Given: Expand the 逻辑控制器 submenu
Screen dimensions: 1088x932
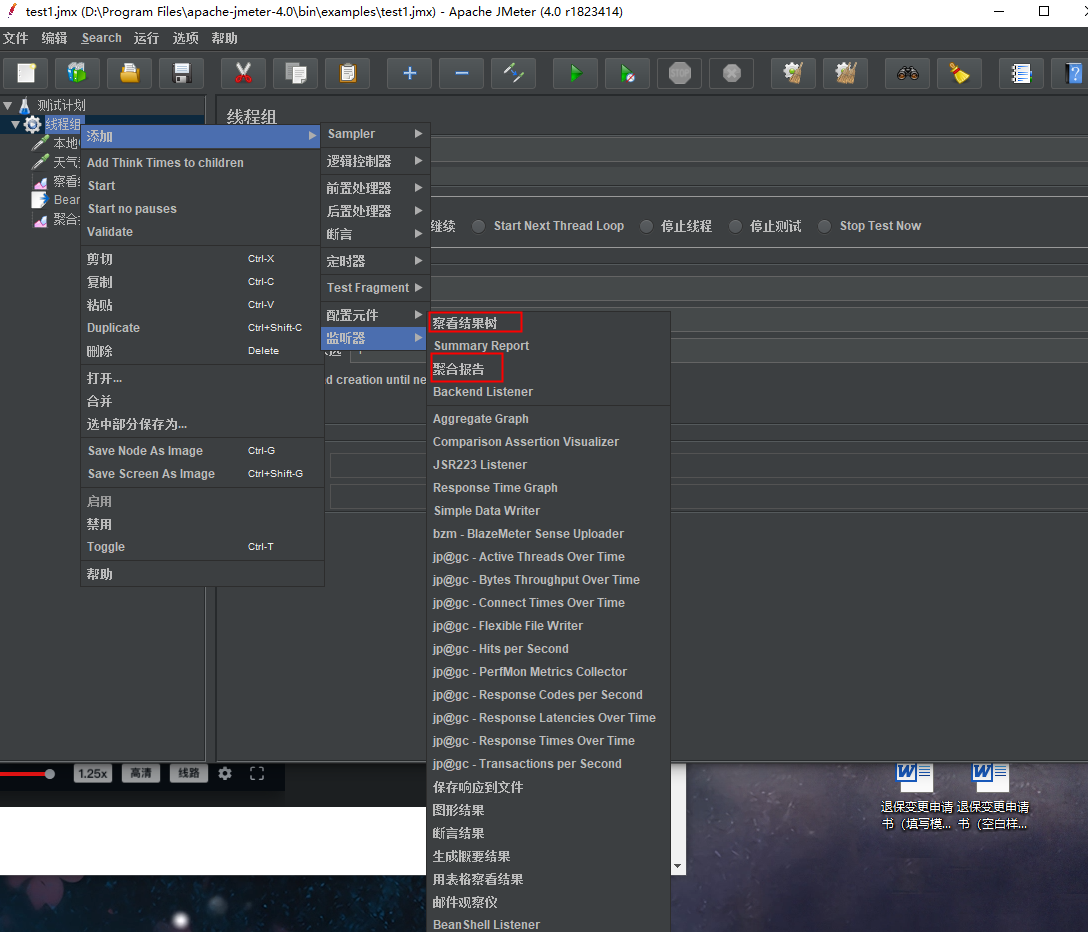Looking at the screenshot, I should coord(375,161).
